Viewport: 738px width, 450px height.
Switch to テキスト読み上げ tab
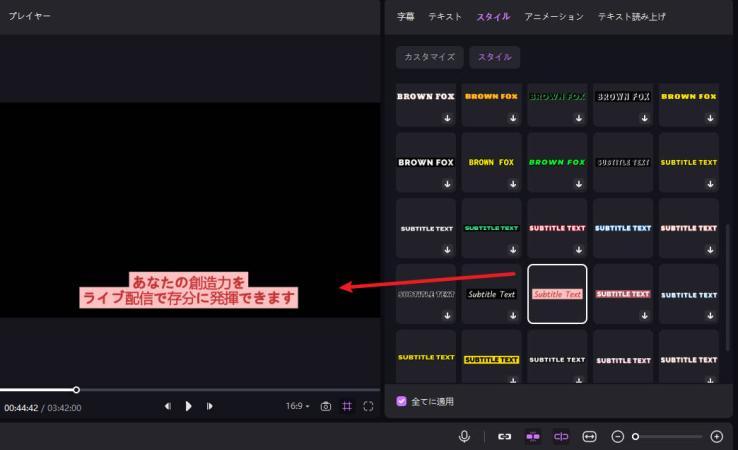point(631,17)
